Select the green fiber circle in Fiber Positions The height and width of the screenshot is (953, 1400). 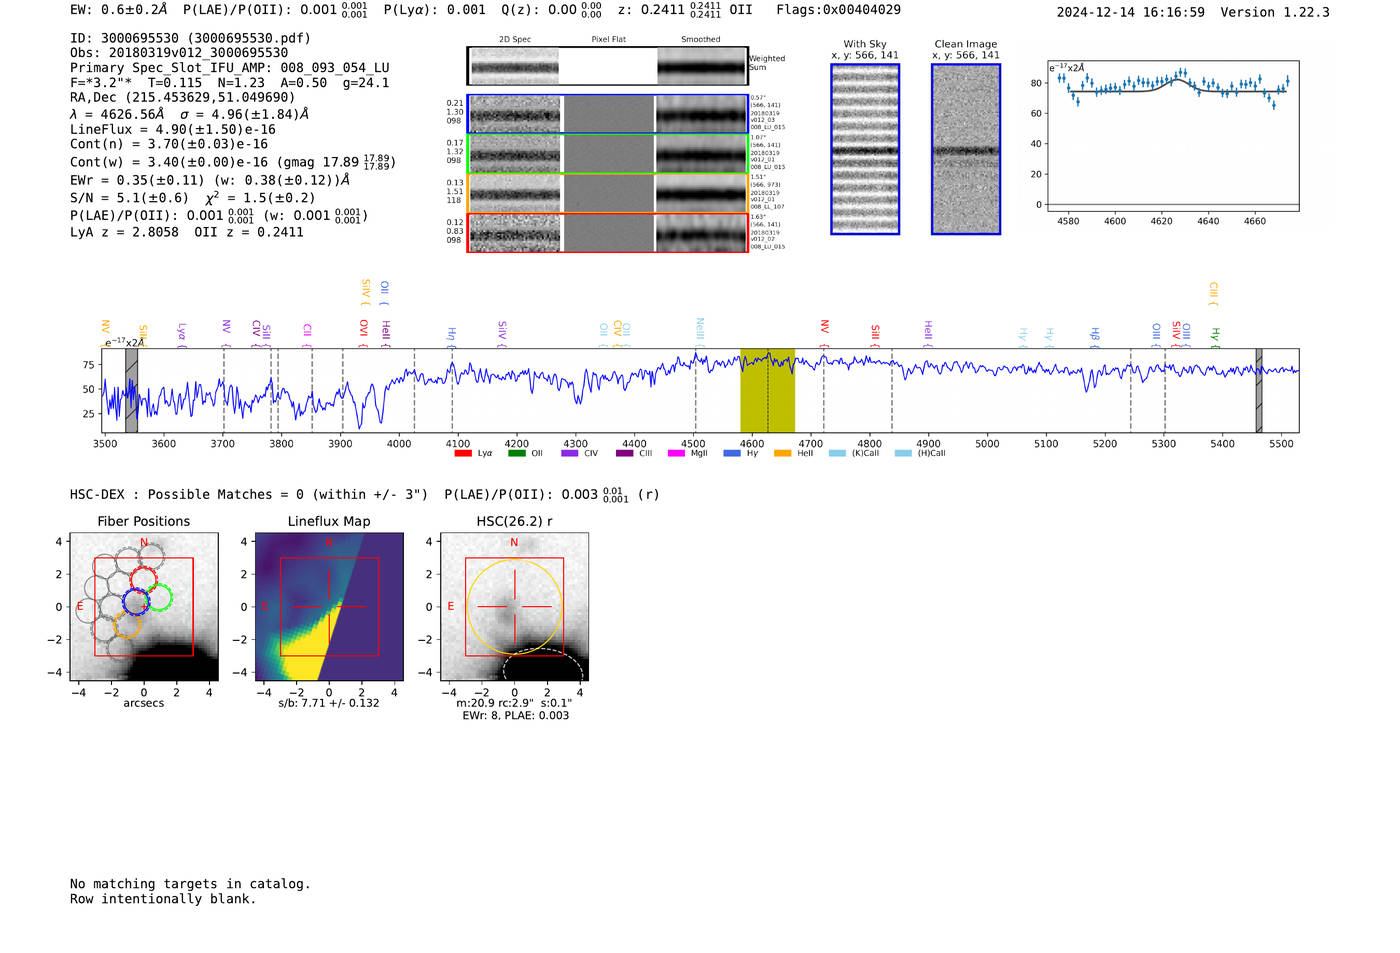(x=158, y=598)
